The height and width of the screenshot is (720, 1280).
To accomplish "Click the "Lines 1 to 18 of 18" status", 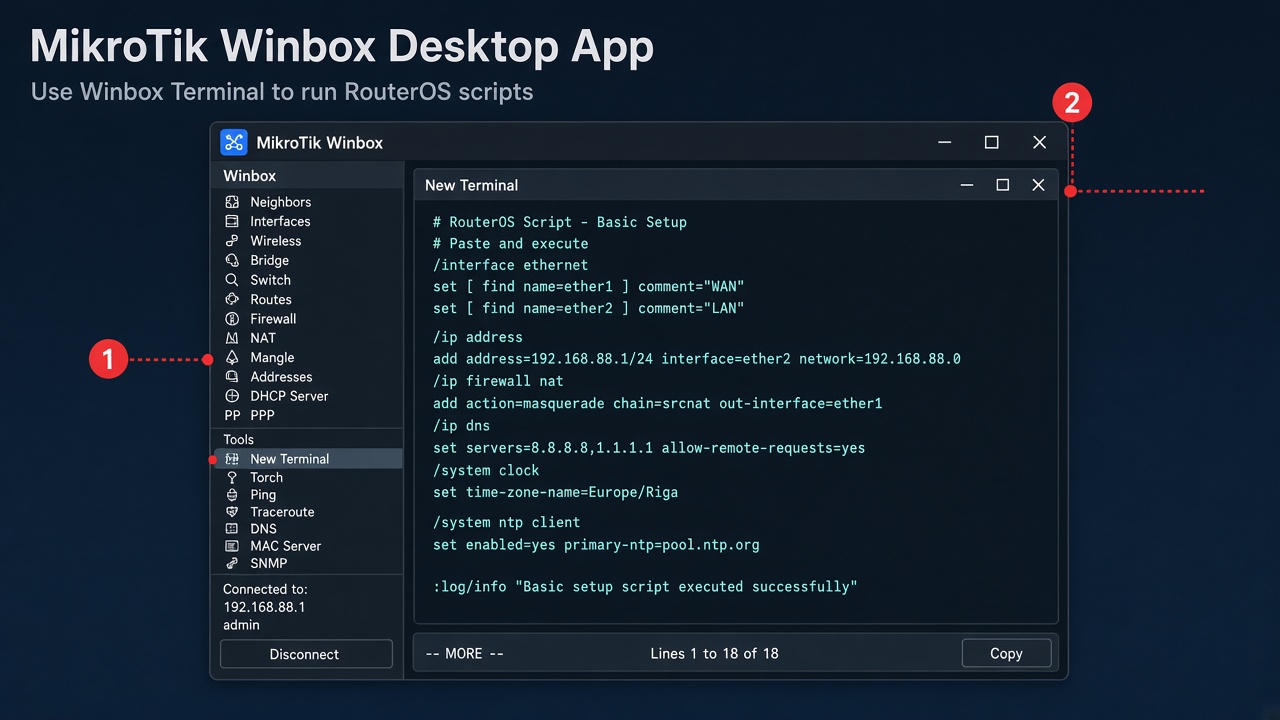I will pos(714,653).
